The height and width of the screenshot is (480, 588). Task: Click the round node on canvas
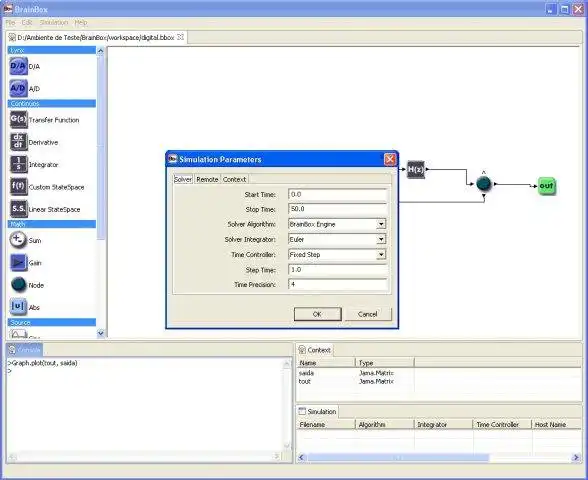[x=483, y=184]
